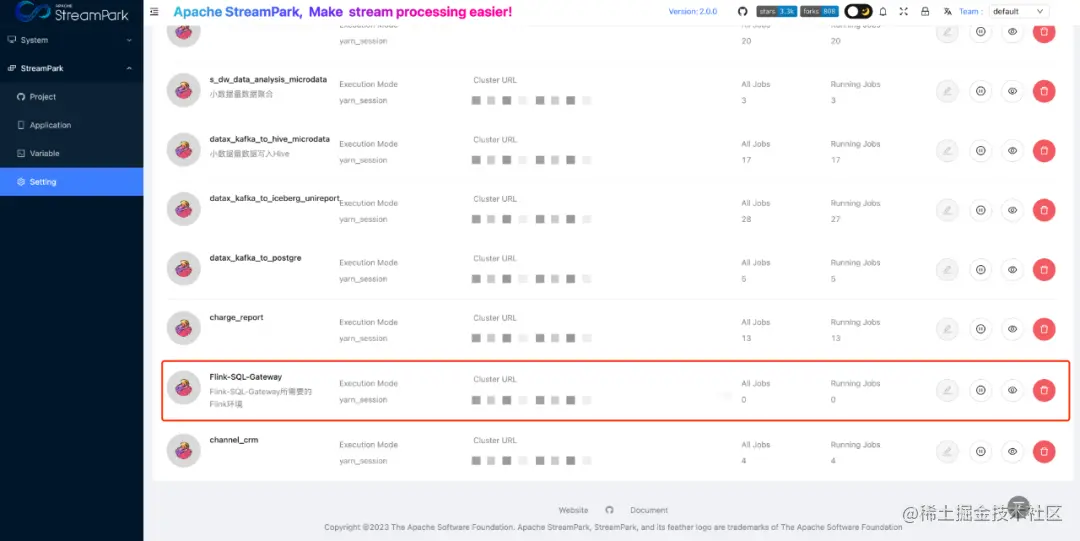1080x541 pixels.
Task: Edit the datax_kafka_to_hive_microdata cluster
Action: [x=947, y=150]
